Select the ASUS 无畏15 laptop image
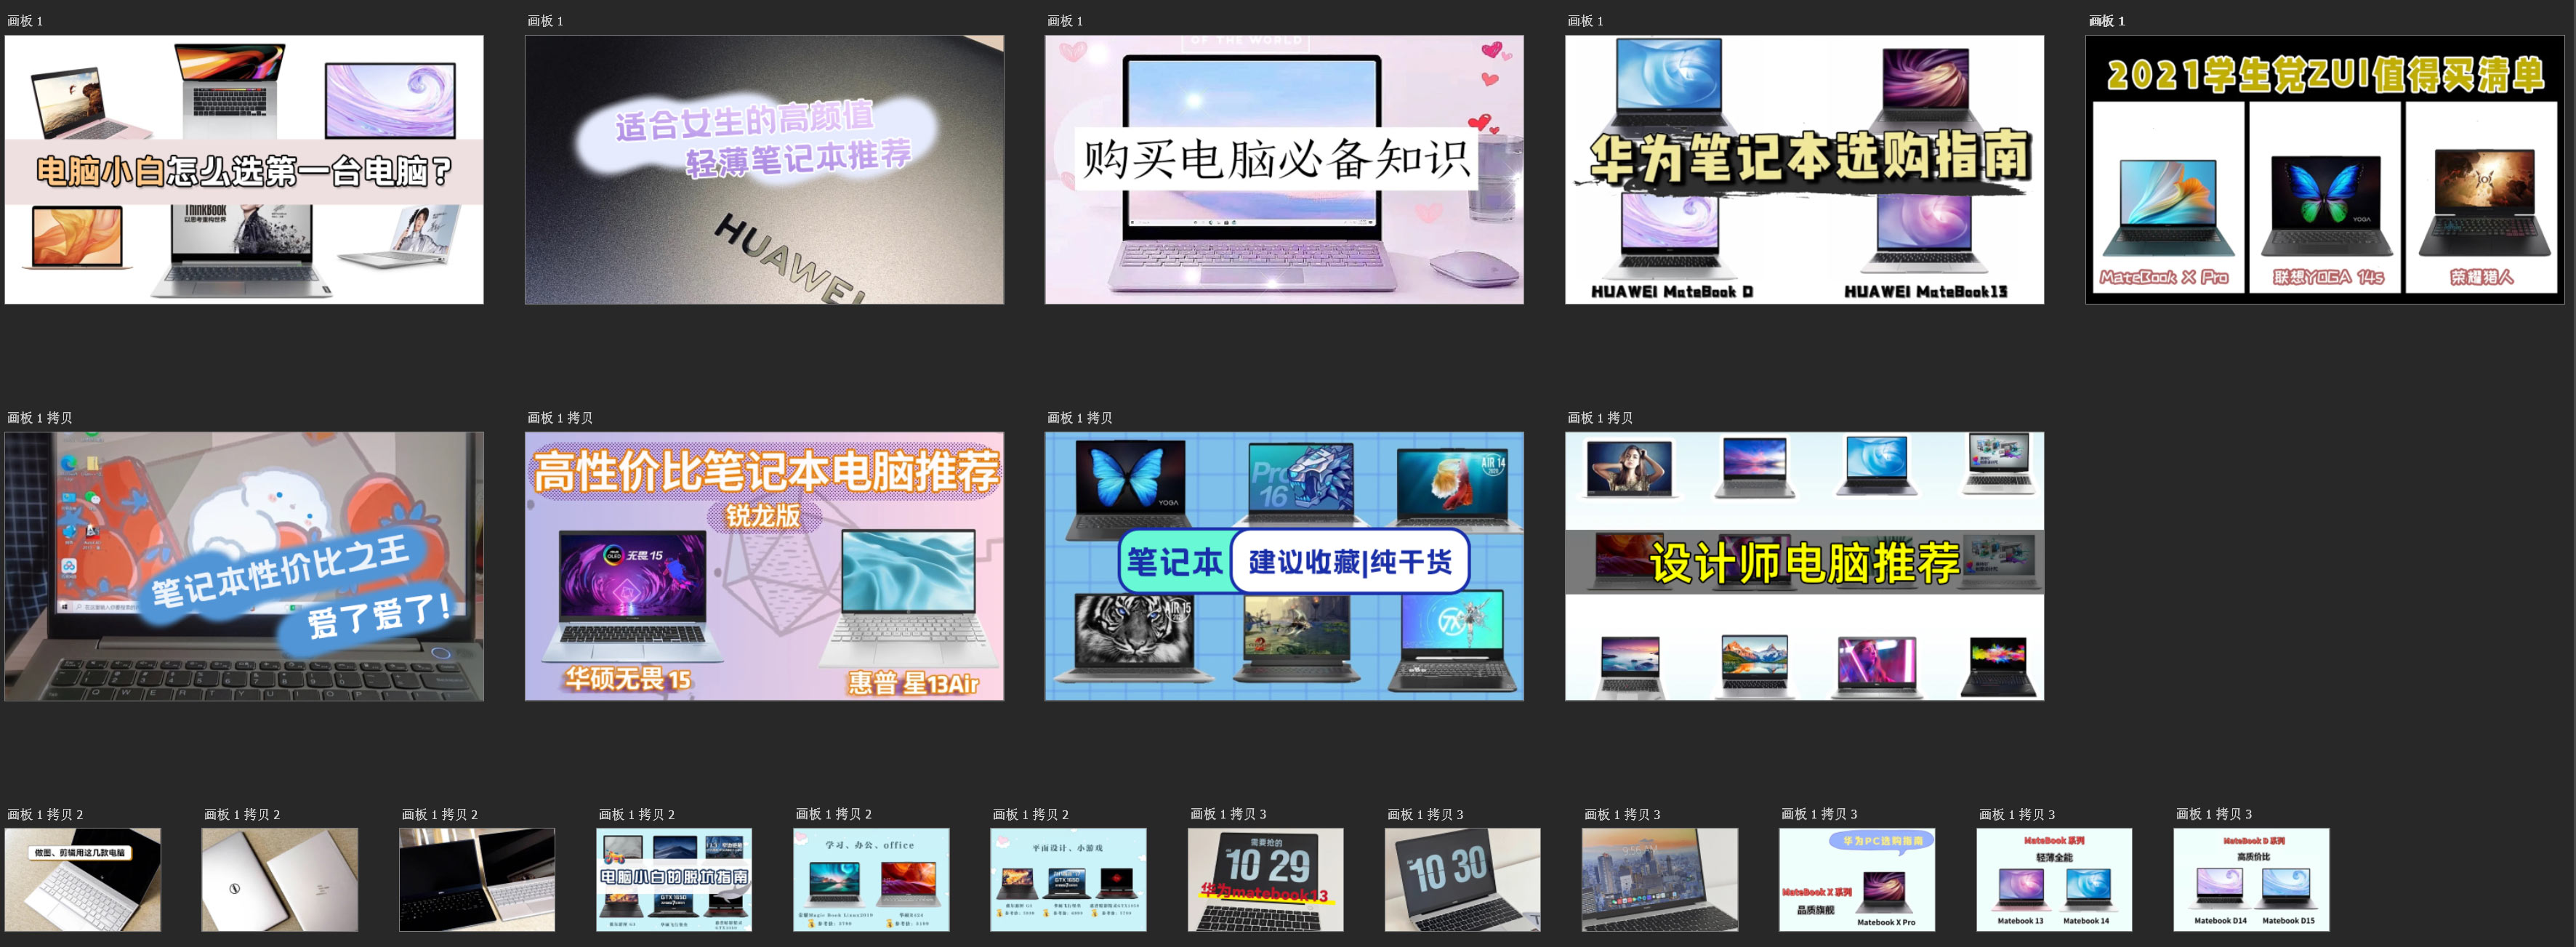Screen dimensions: 2576x947 tap(632, 596)
